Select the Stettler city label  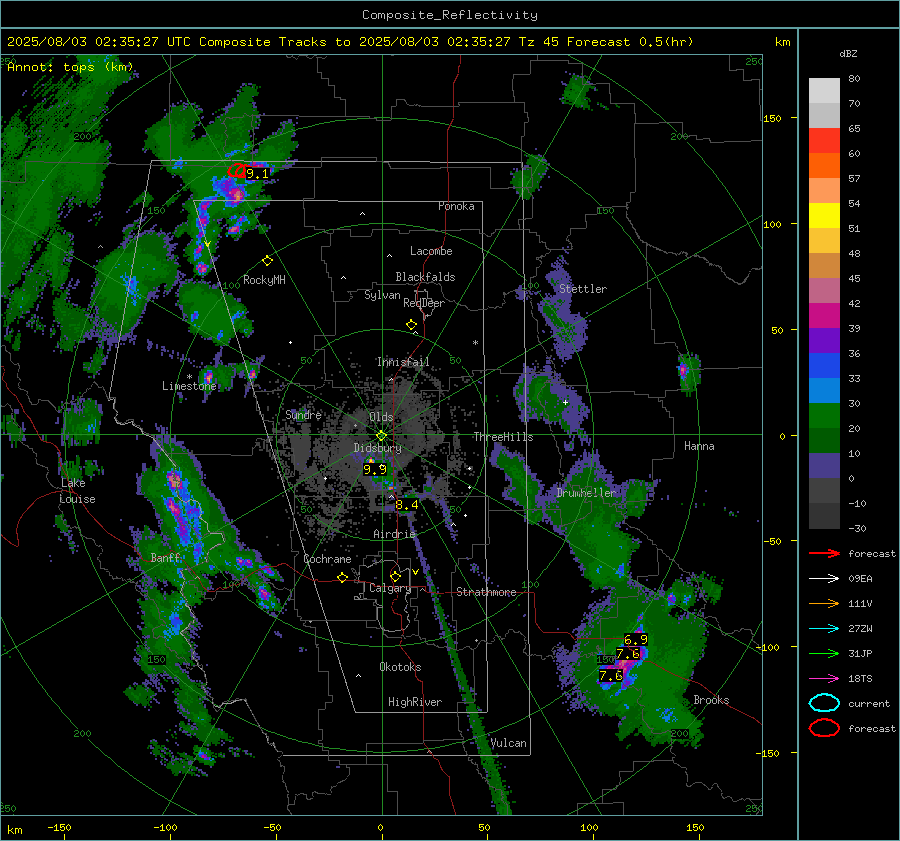[x=583, y=289]
